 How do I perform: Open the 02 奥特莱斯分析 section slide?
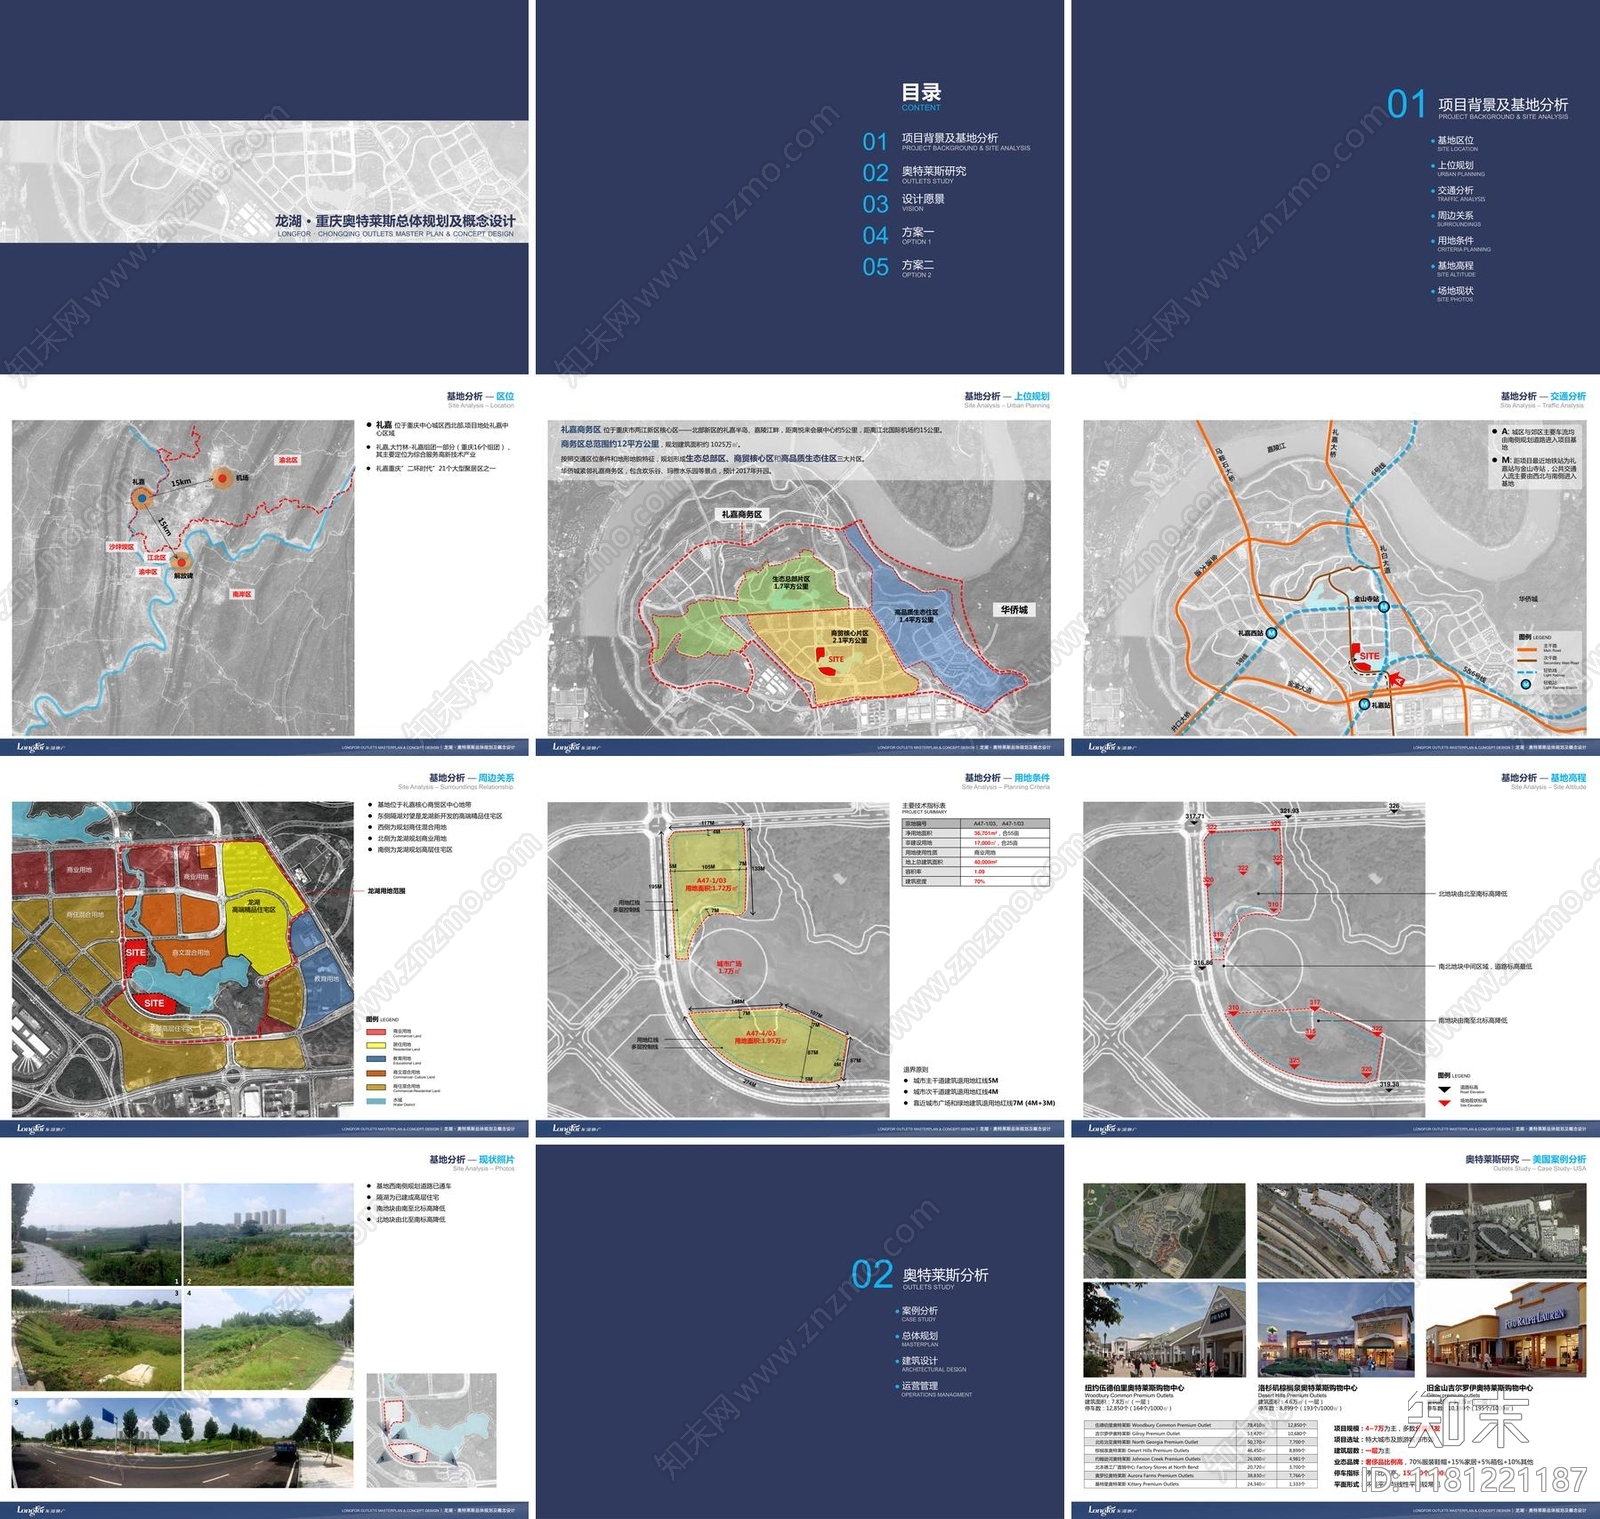[x=800, y=1332]
